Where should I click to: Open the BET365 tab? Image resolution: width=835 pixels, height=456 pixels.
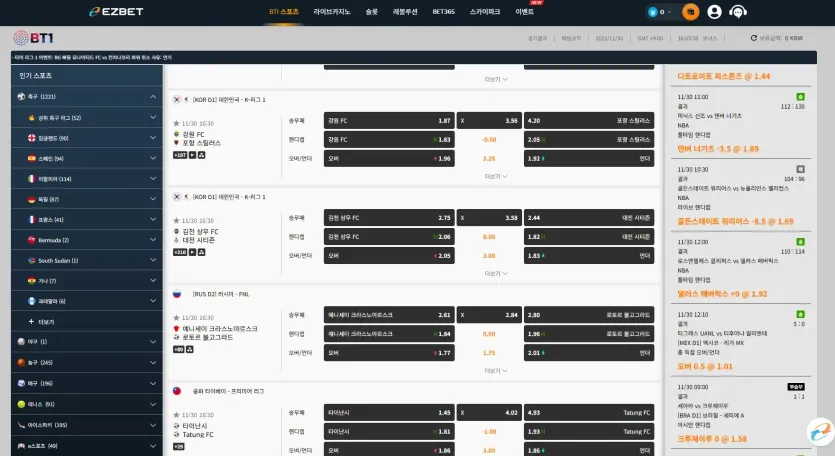pos(444,12)
